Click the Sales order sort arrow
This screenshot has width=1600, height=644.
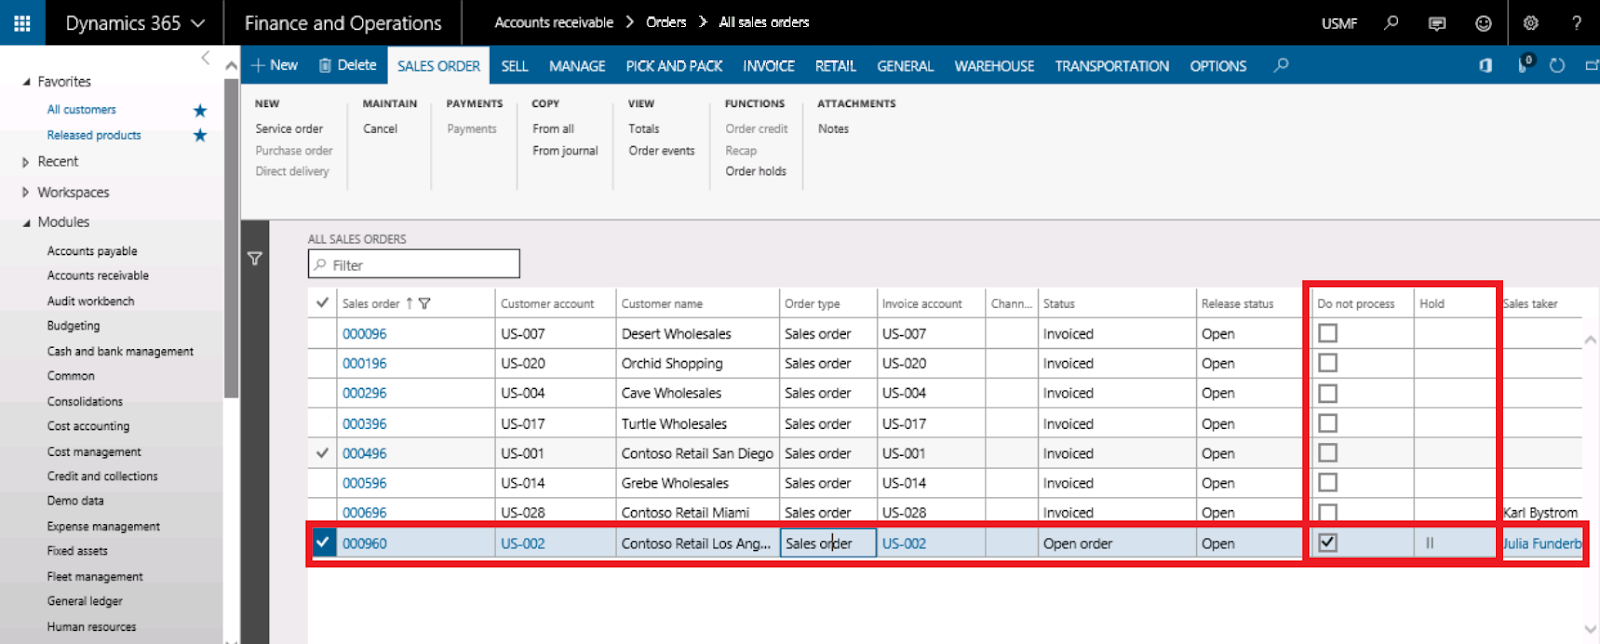(x=409, y=303)
